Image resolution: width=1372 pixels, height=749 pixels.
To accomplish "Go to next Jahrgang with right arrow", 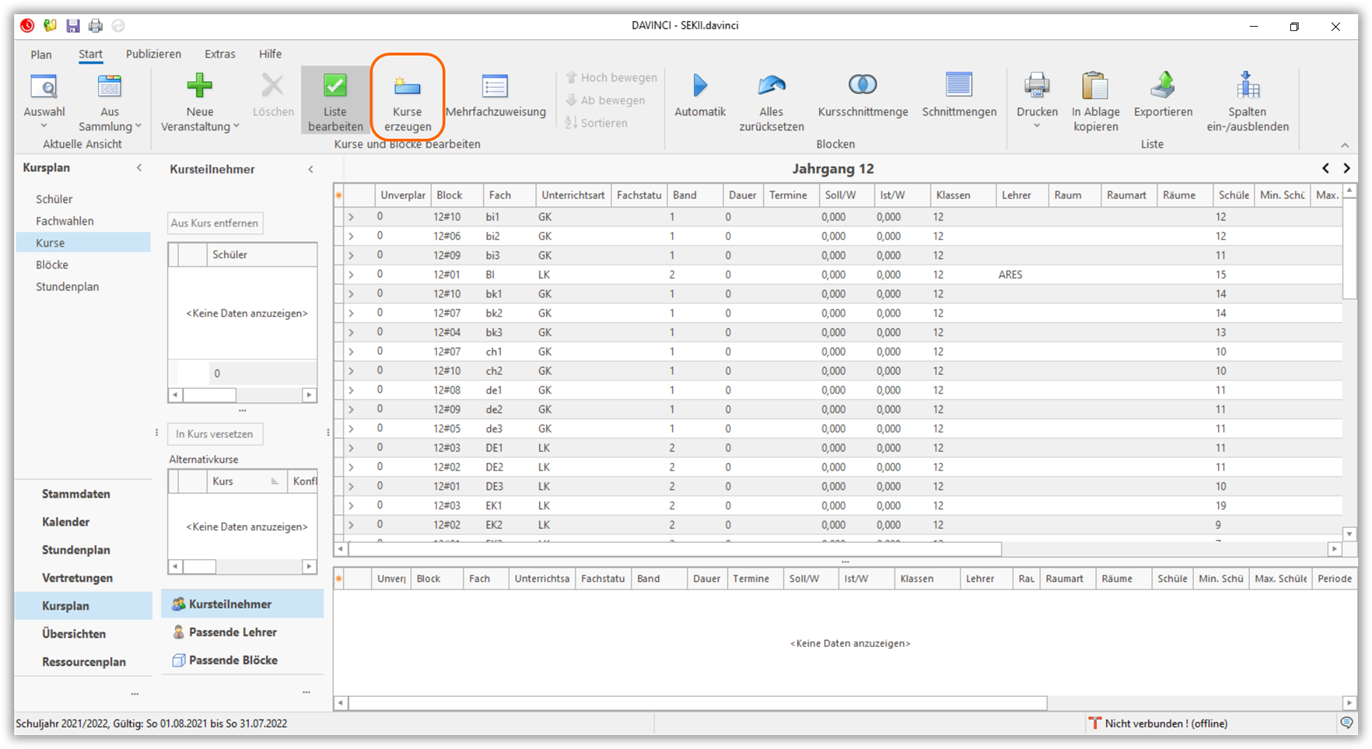I will click(x=1347, y=169).
